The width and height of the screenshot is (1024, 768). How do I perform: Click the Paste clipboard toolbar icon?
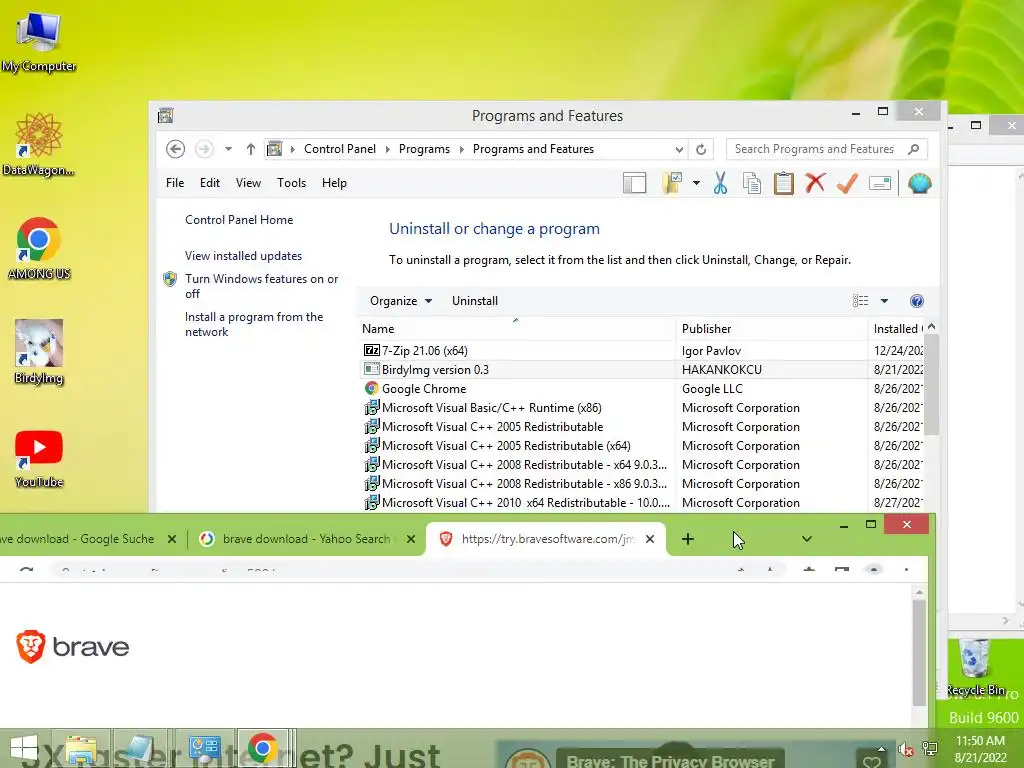[x=784, y=184]
